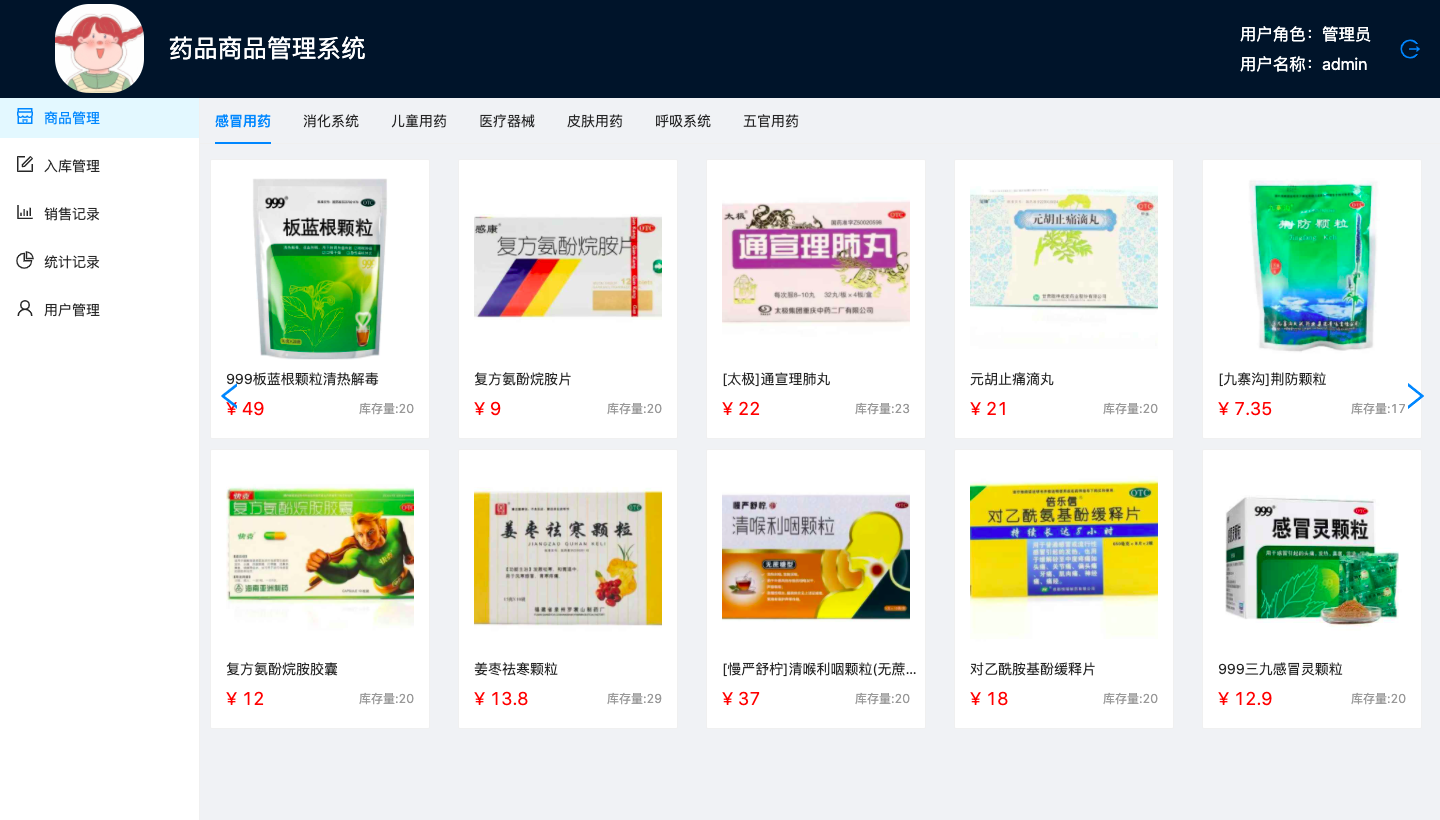Open 入库管理 in the sidebar

[x=99, y=166]
